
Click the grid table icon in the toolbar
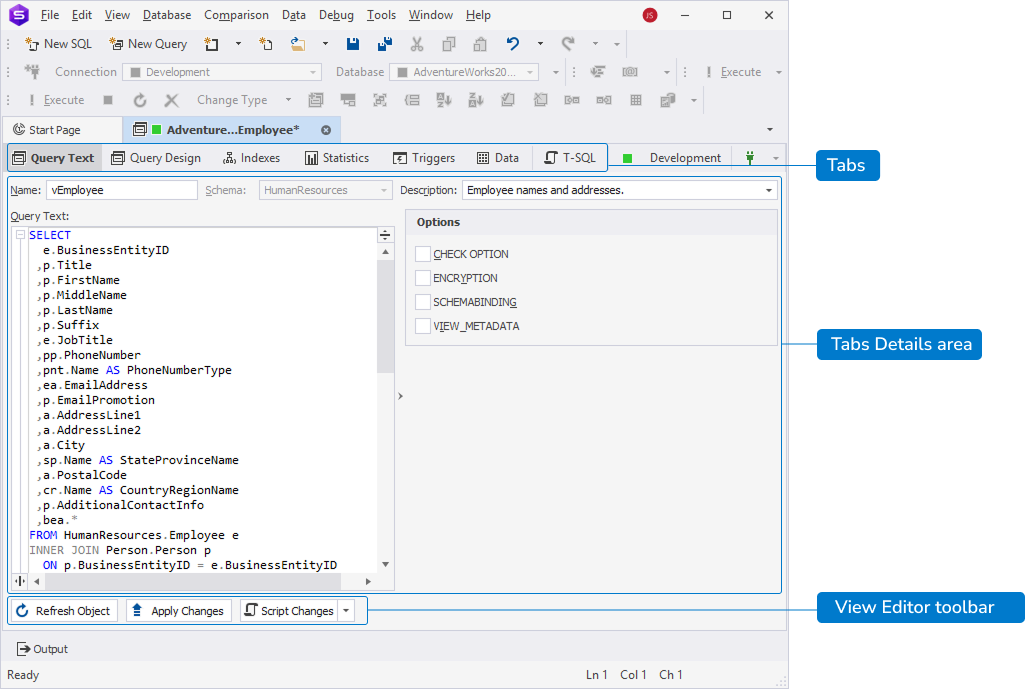[635, 100]
